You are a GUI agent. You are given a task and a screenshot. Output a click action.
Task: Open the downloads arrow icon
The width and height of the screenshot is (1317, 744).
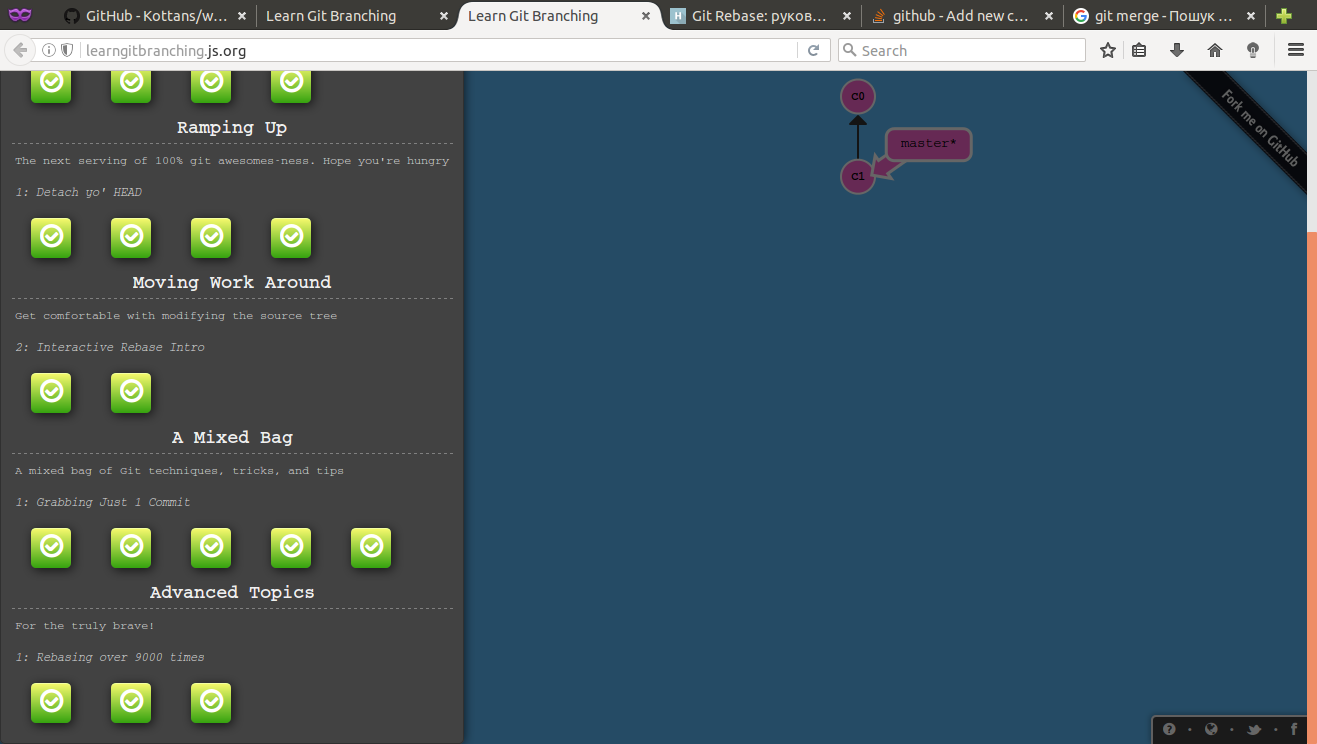[1177, 50]
